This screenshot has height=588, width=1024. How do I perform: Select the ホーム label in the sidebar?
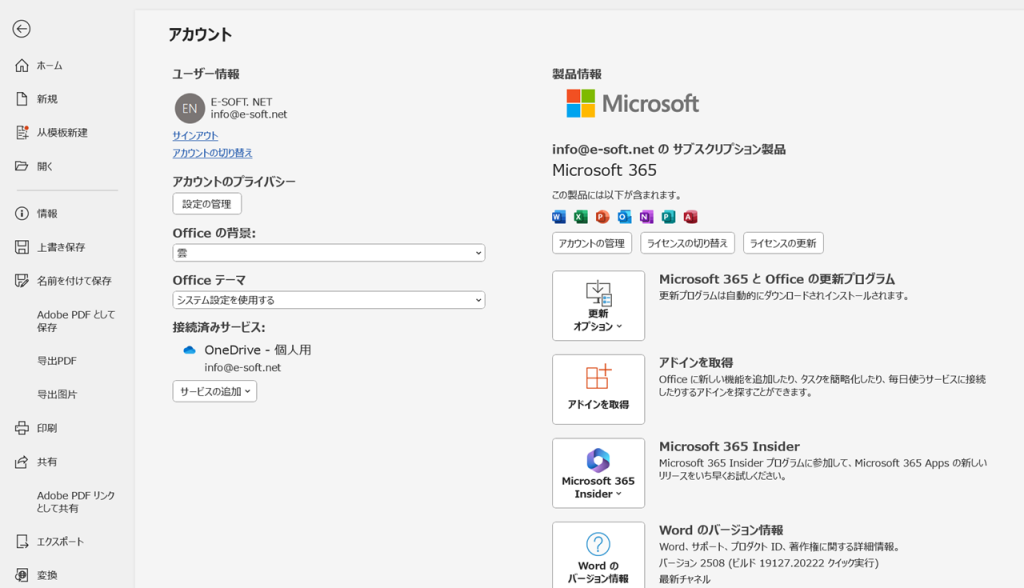[x=50, y=65]
